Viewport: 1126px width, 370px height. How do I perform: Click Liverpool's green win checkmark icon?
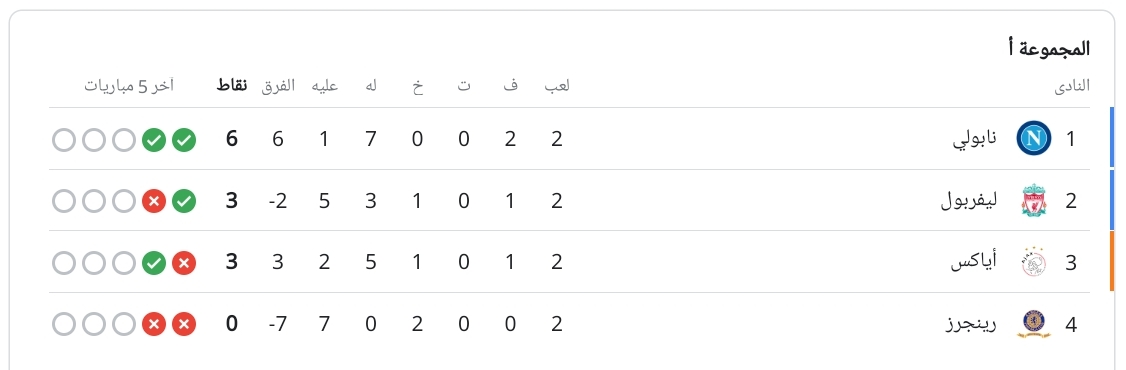pos(184,202)
